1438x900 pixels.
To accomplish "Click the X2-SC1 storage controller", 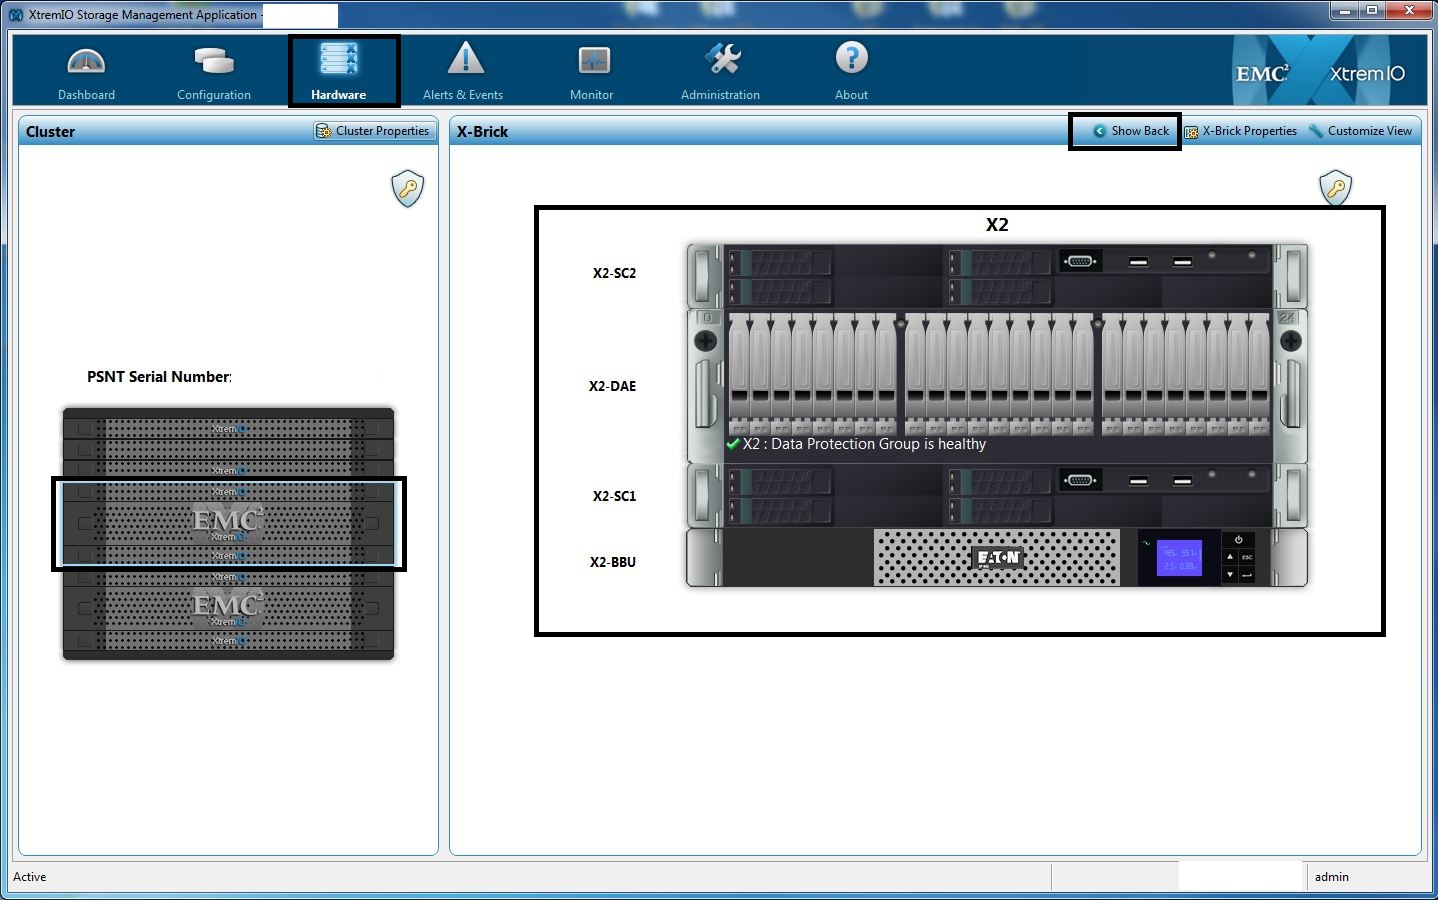I will pyautogui.click(x=996, y=495).
